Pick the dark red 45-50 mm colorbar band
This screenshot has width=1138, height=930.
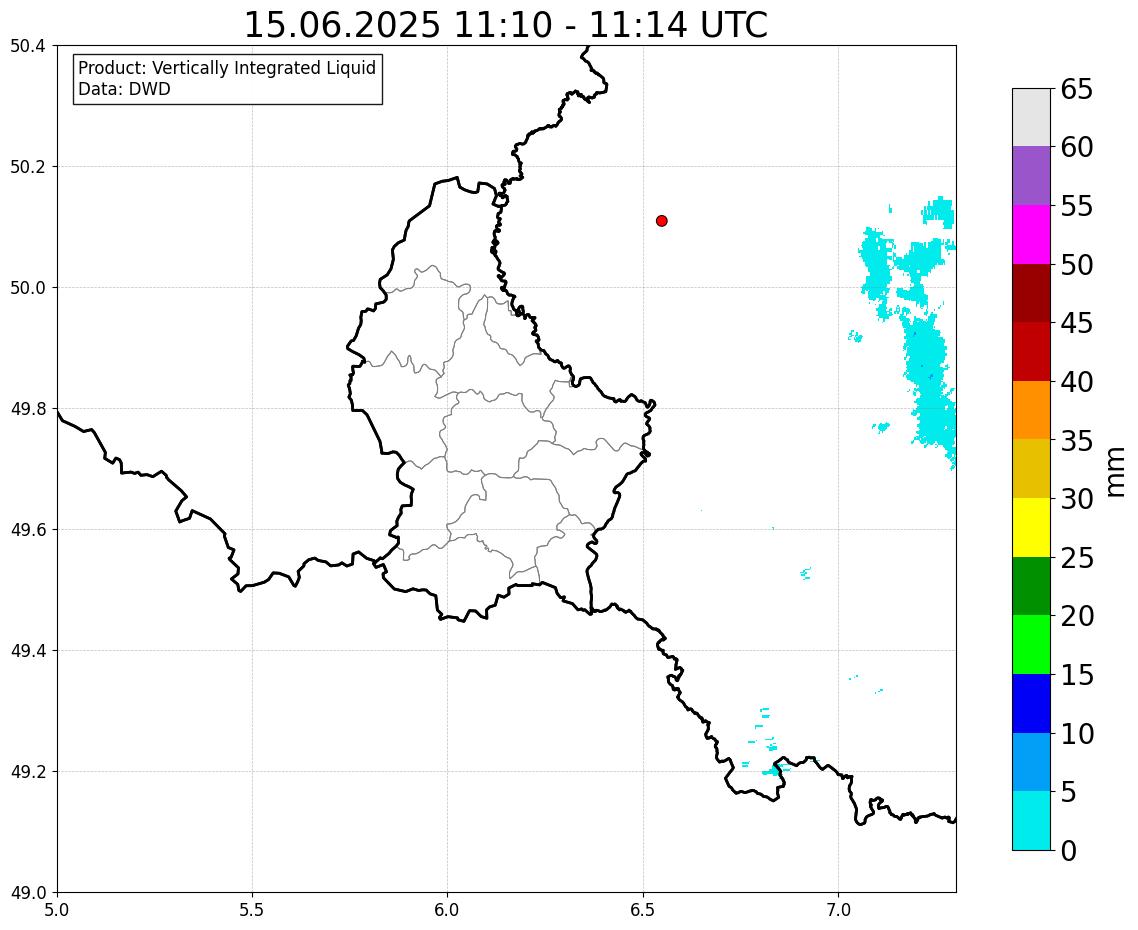click(1031, 293)
